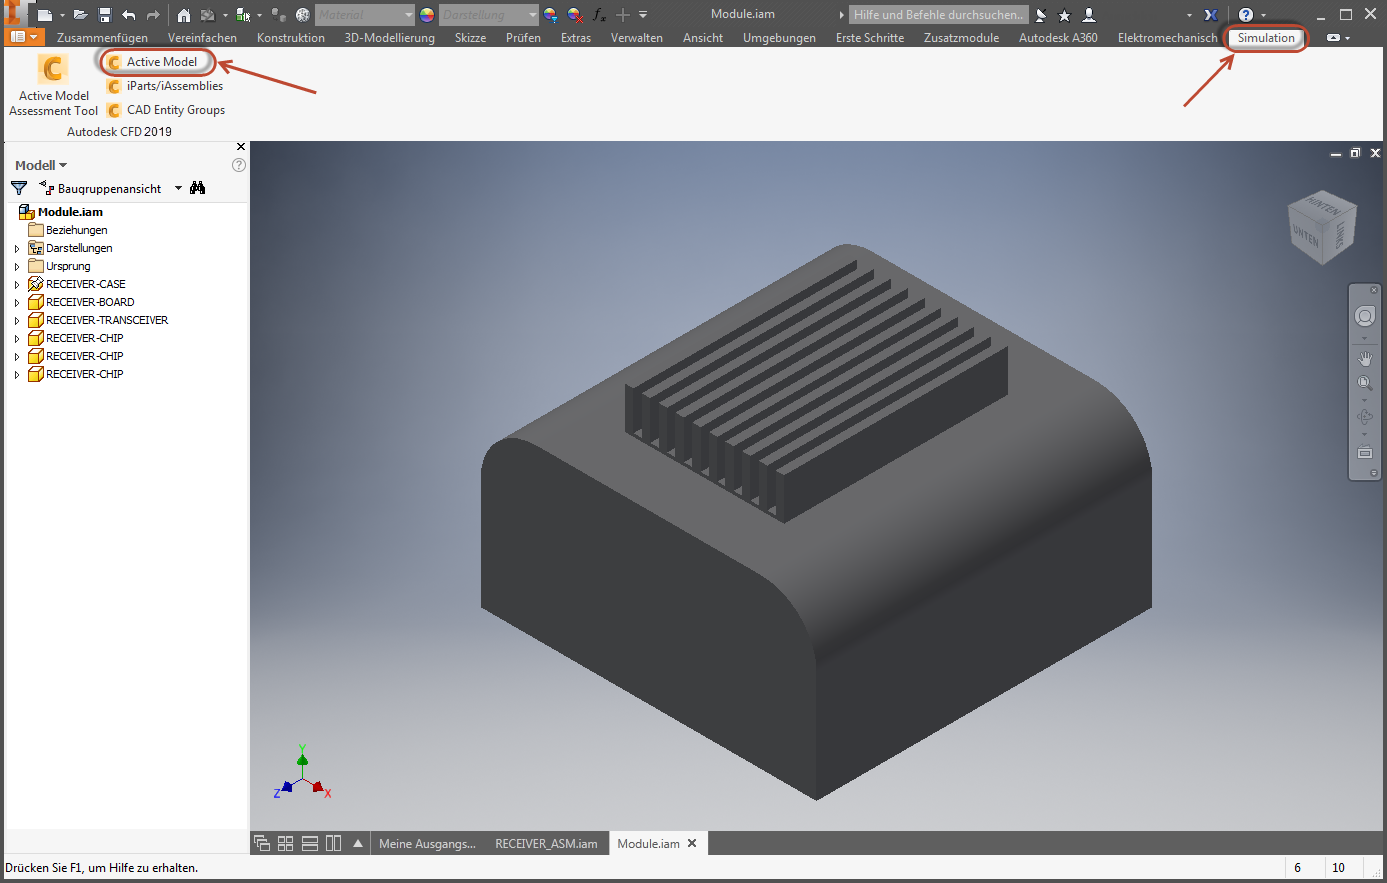Image resolution: width=1387 pixels, height=883 pixels.
Task: Activate the Orbit tool in navigation bar
Action: [x=1365, y=417]
